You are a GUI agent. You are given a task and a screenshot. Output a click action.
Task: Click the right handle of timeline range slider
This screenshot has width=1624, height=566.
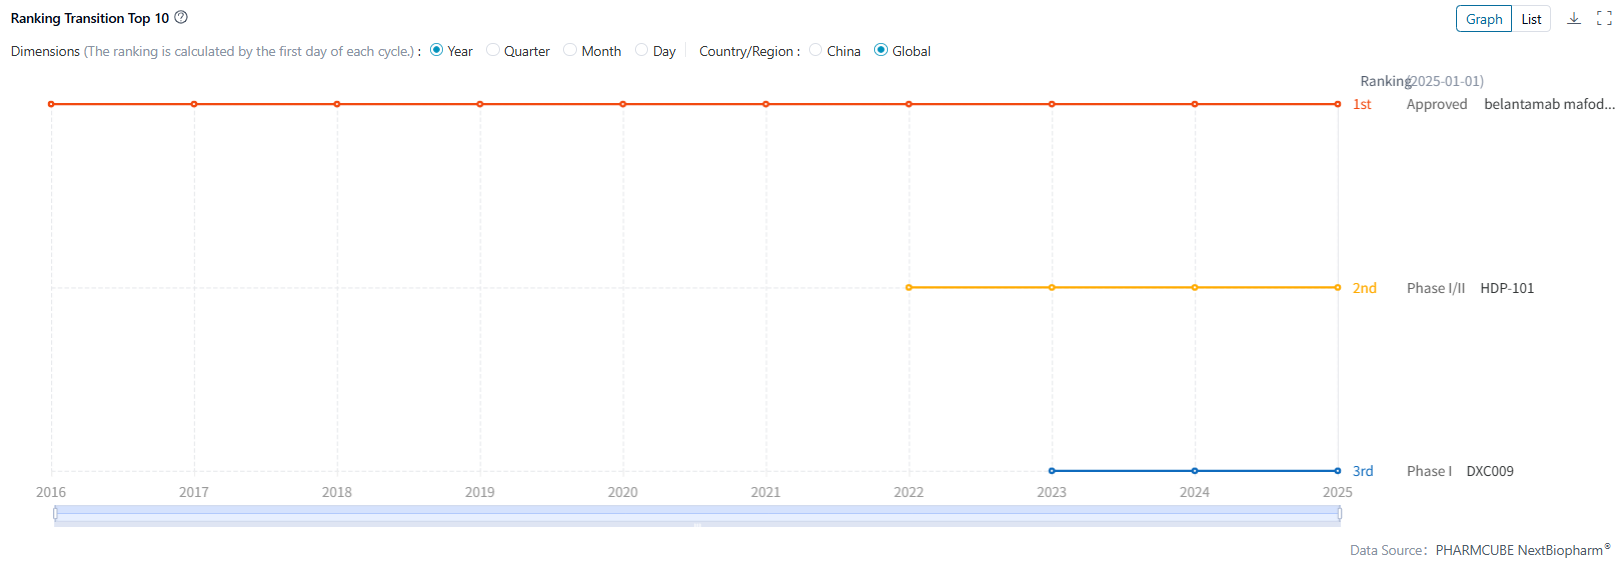click(1339, 513)
